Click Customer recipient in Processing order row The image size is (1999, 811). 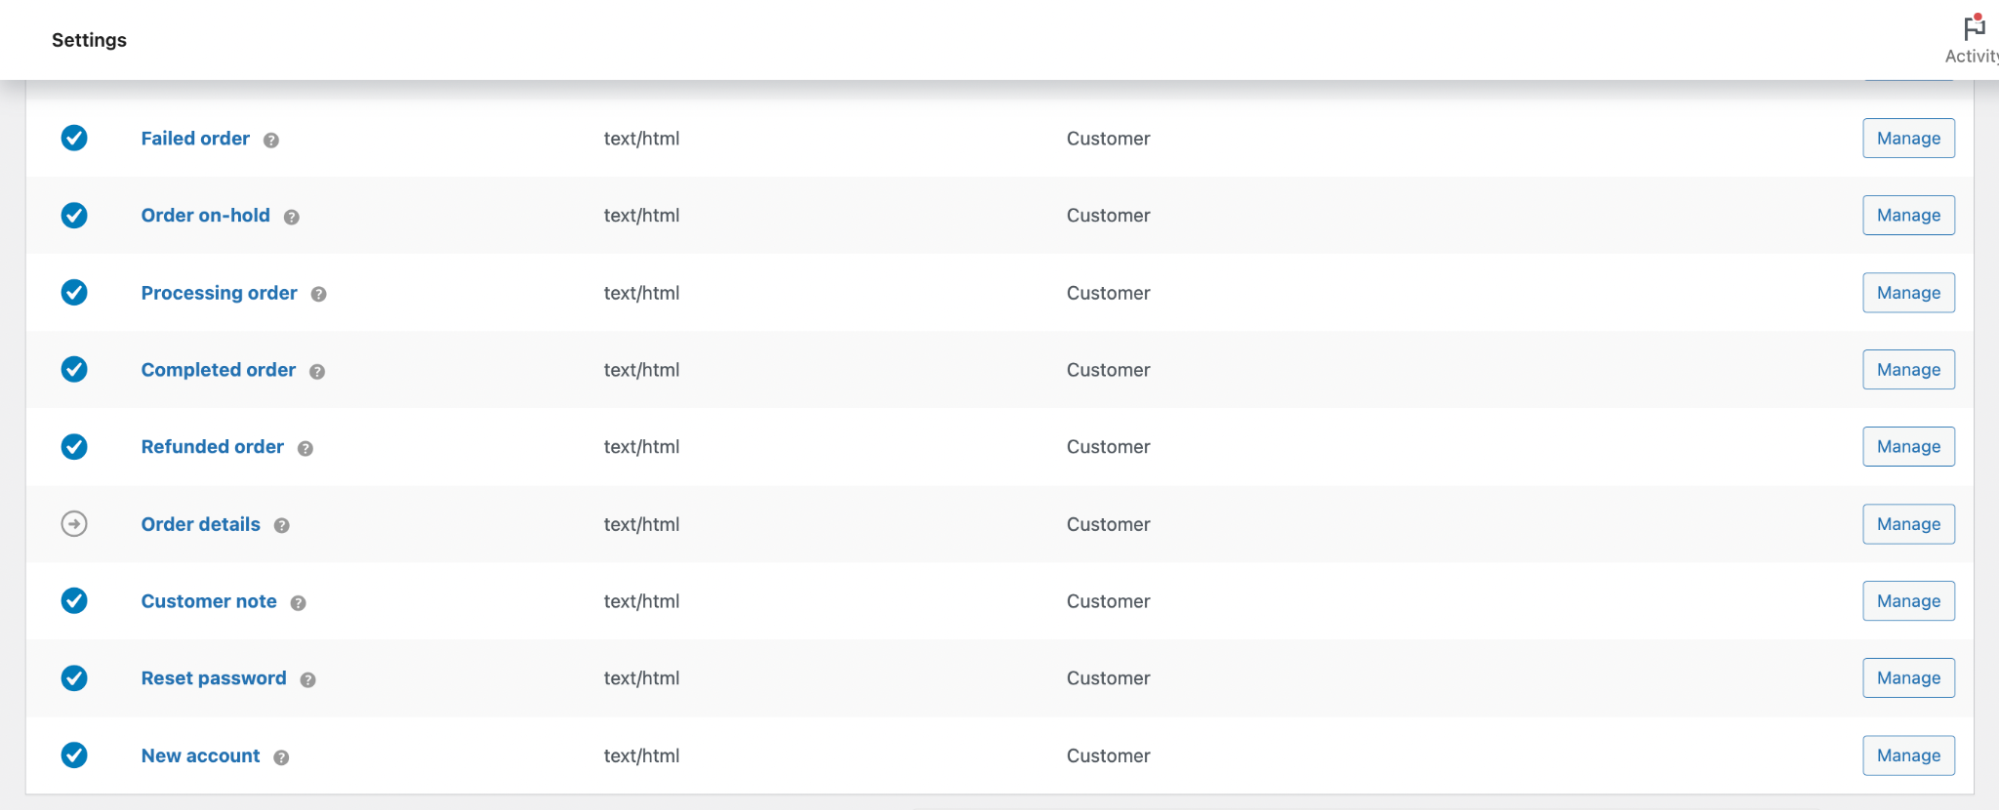[1108, 293]
